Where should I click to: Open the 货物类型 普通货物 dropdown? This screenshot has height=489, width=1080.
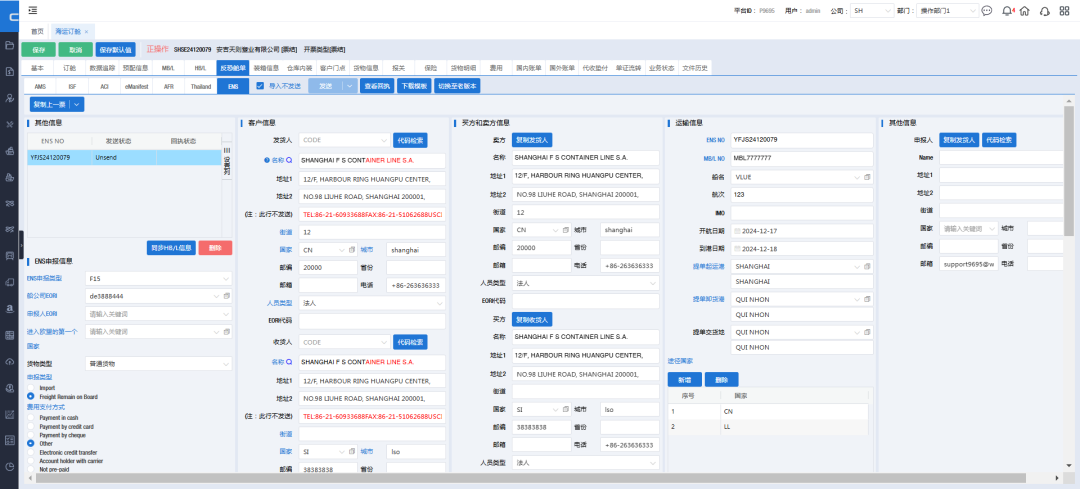coord(159,363)
